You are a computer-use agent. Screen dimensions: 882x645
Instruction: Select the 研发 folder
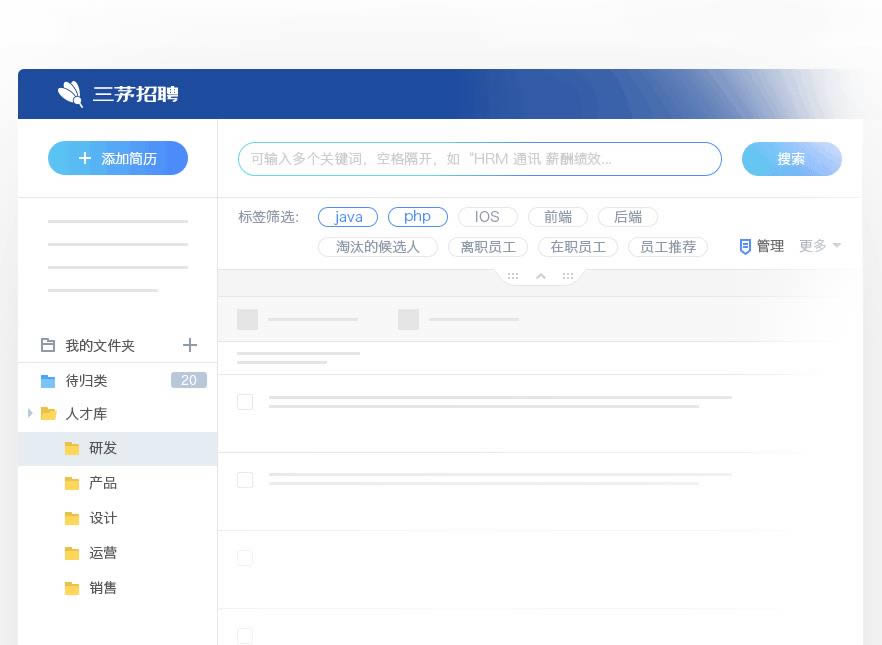click(x=103, y=448)
